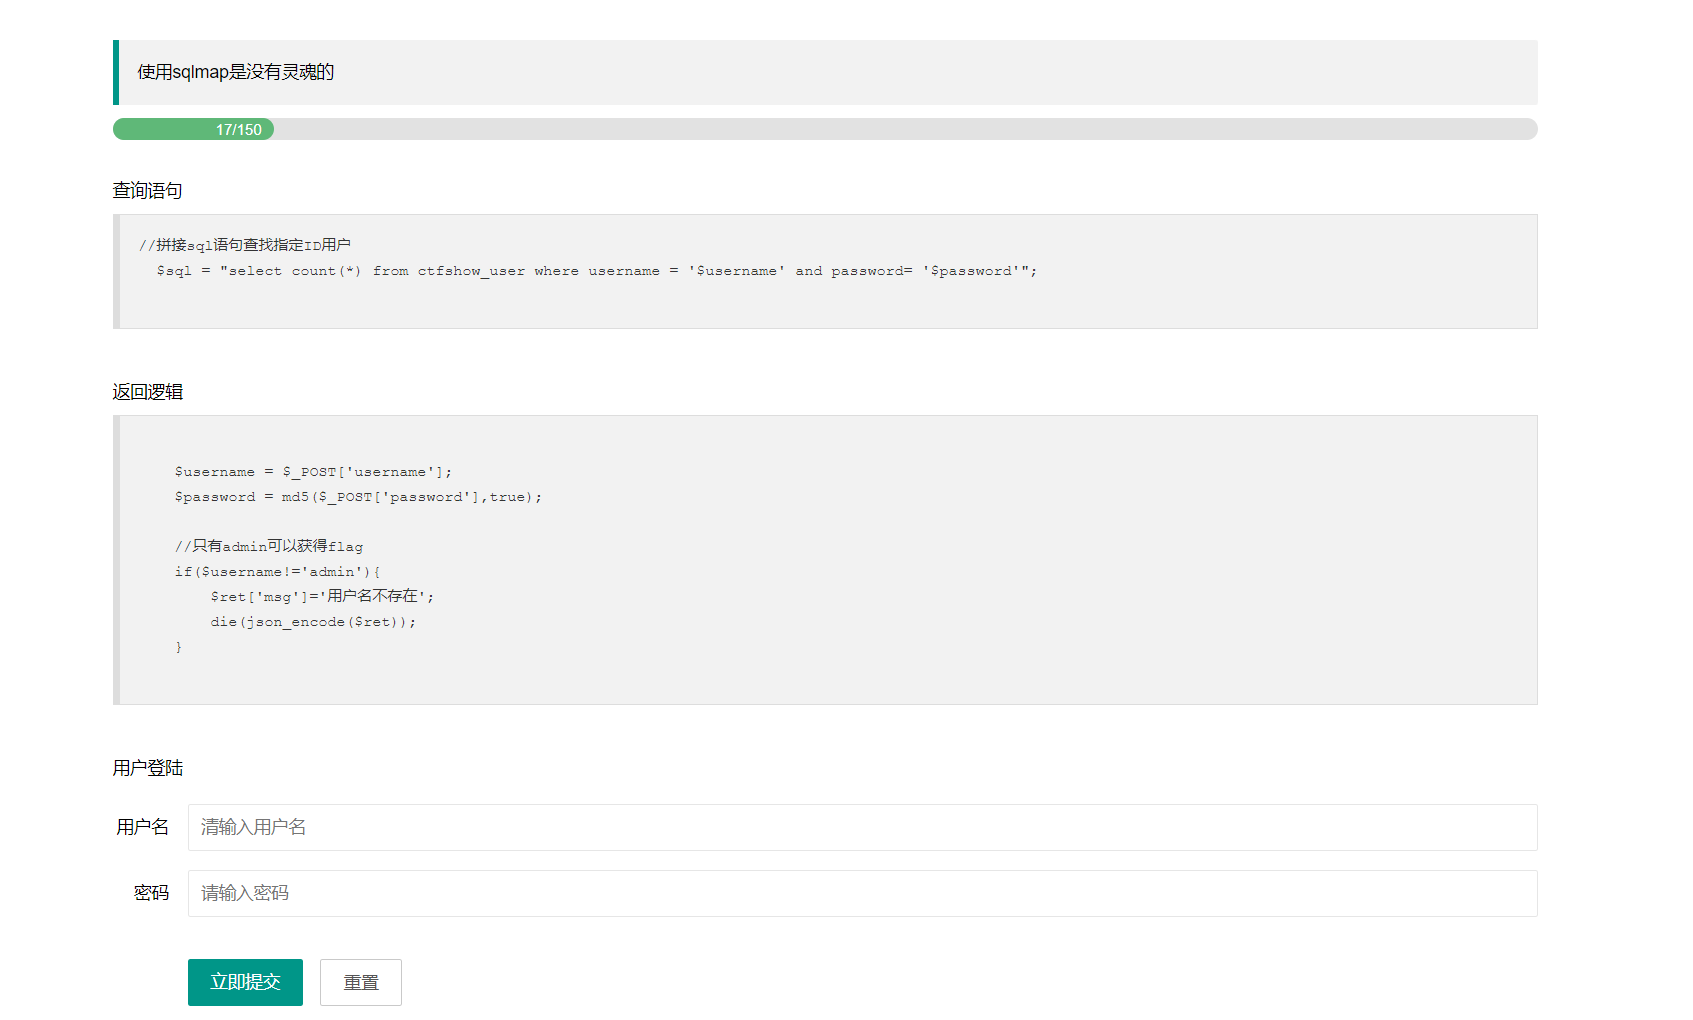Viewport: 1693px width, 1020px height.
Task: Focus the 密码 password input field
Action: coord(862,893)
